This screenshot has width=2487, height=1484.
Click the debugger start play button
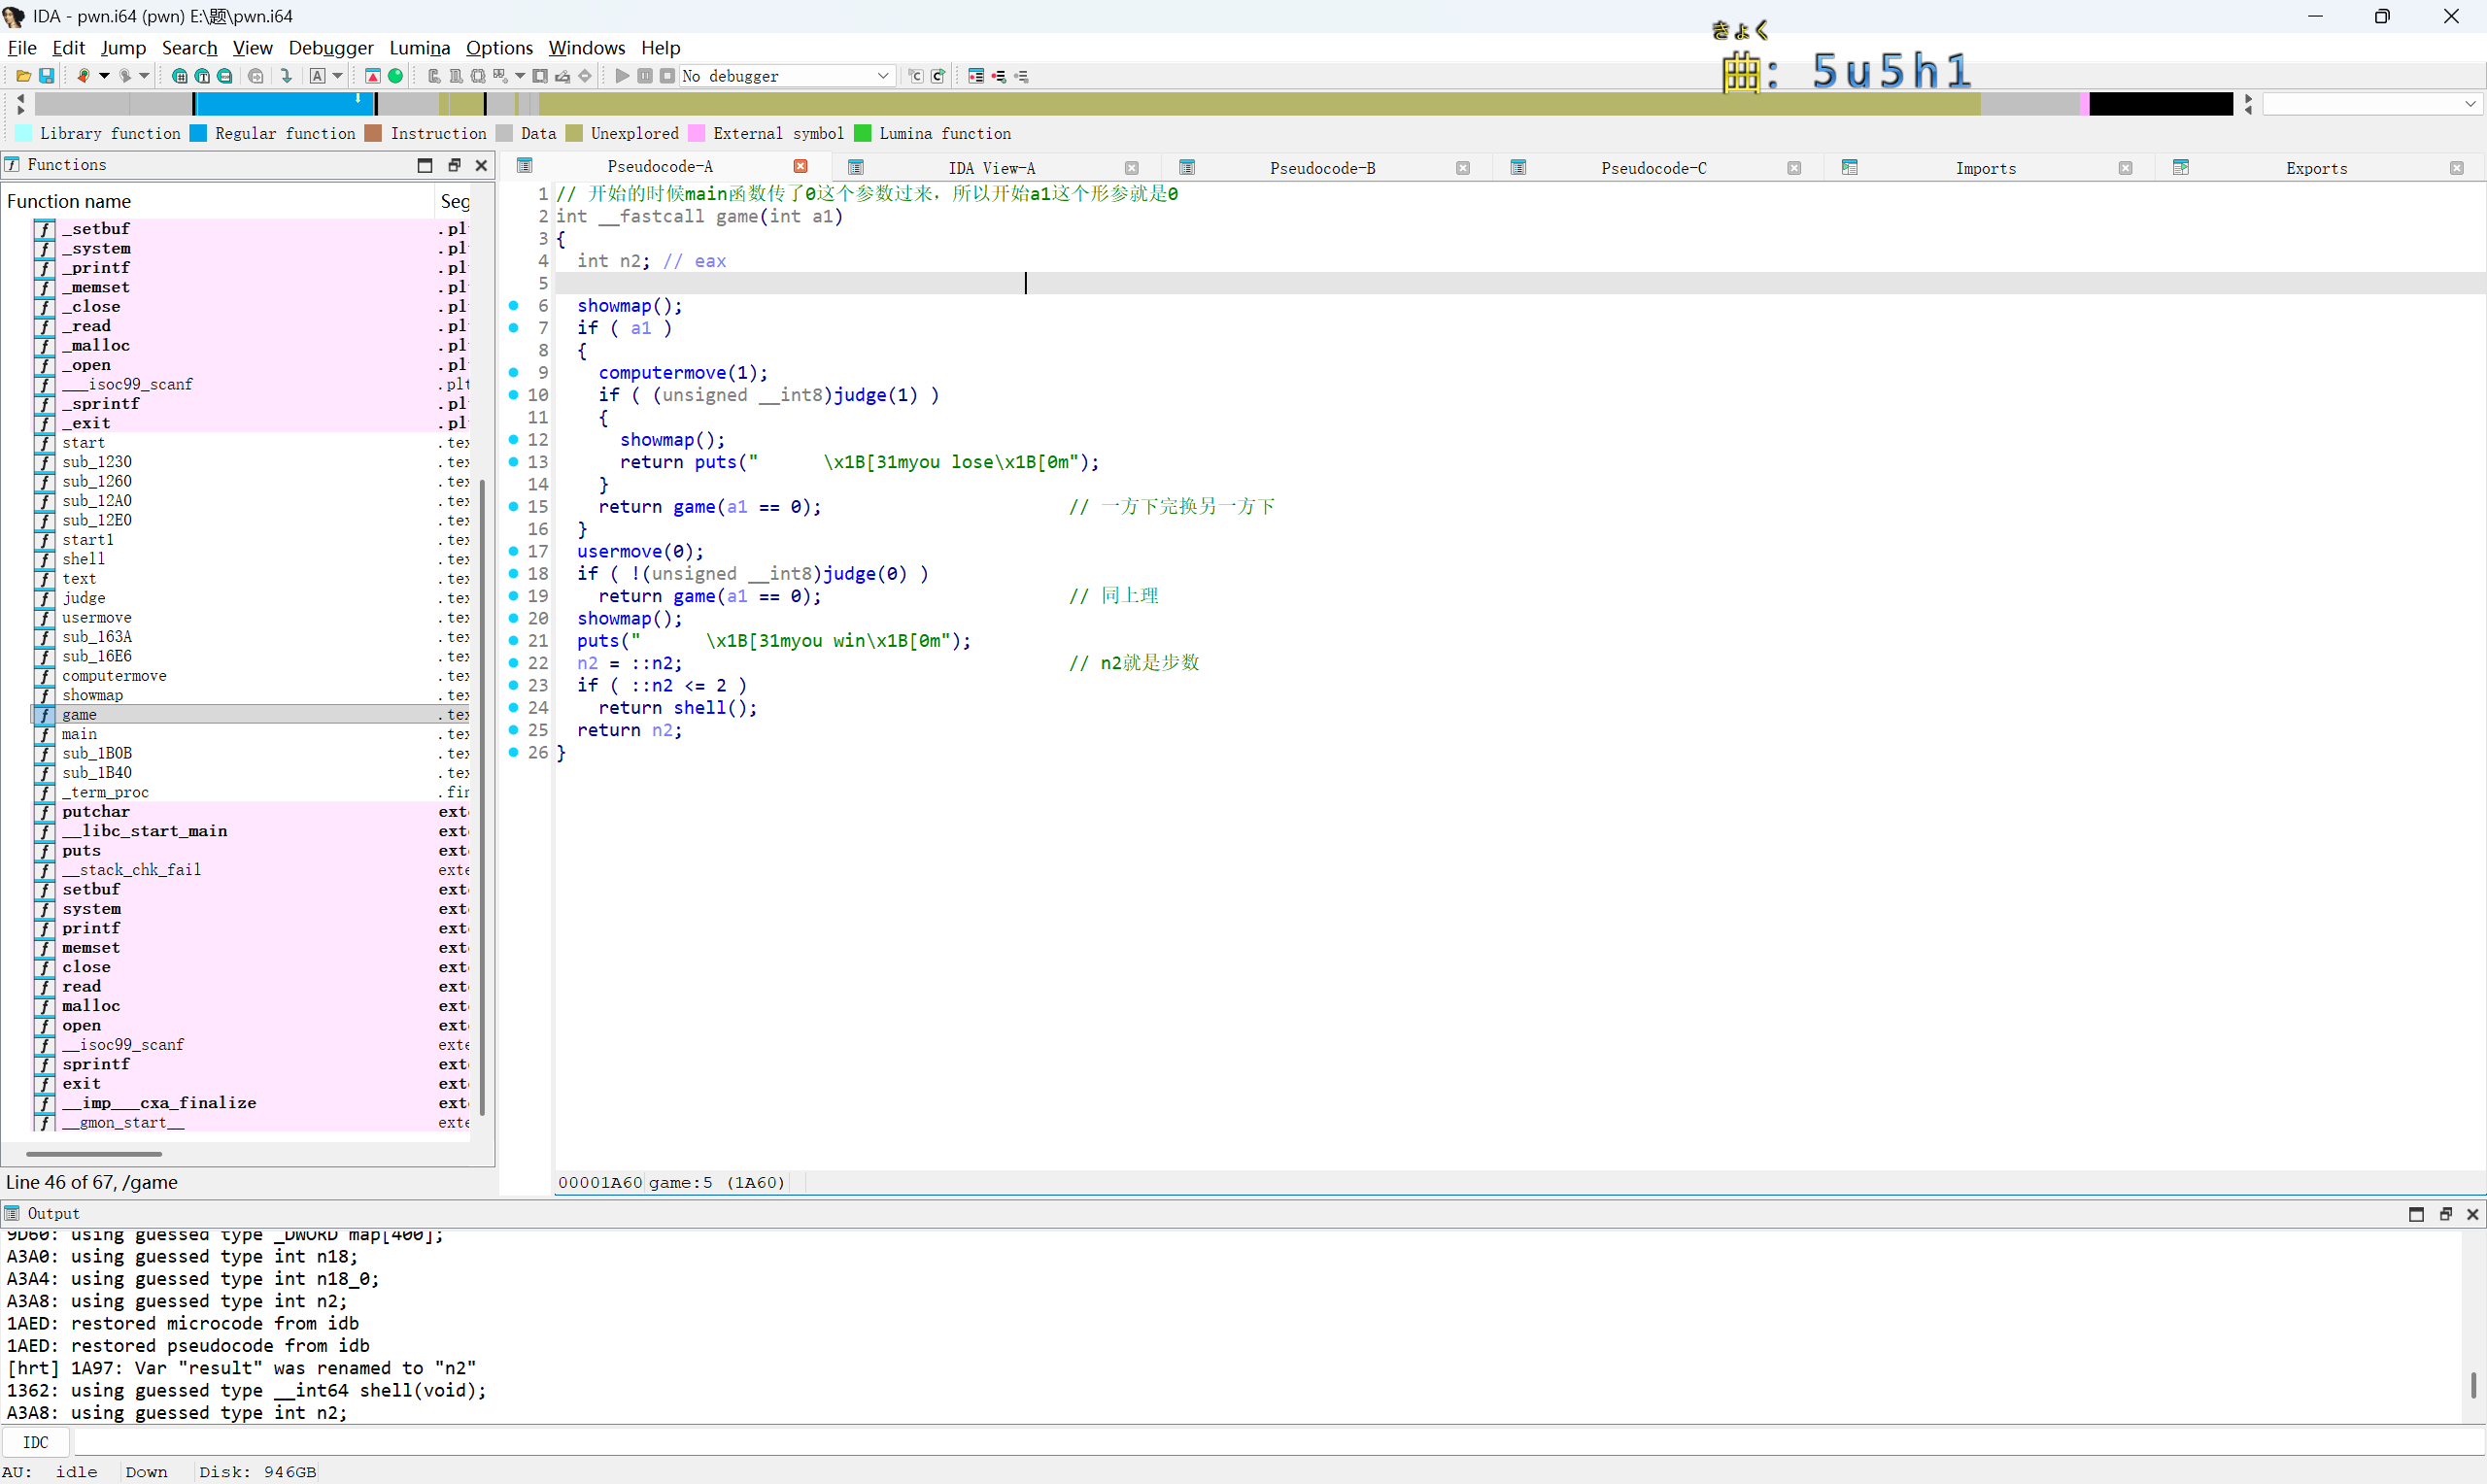coord(622,76)
